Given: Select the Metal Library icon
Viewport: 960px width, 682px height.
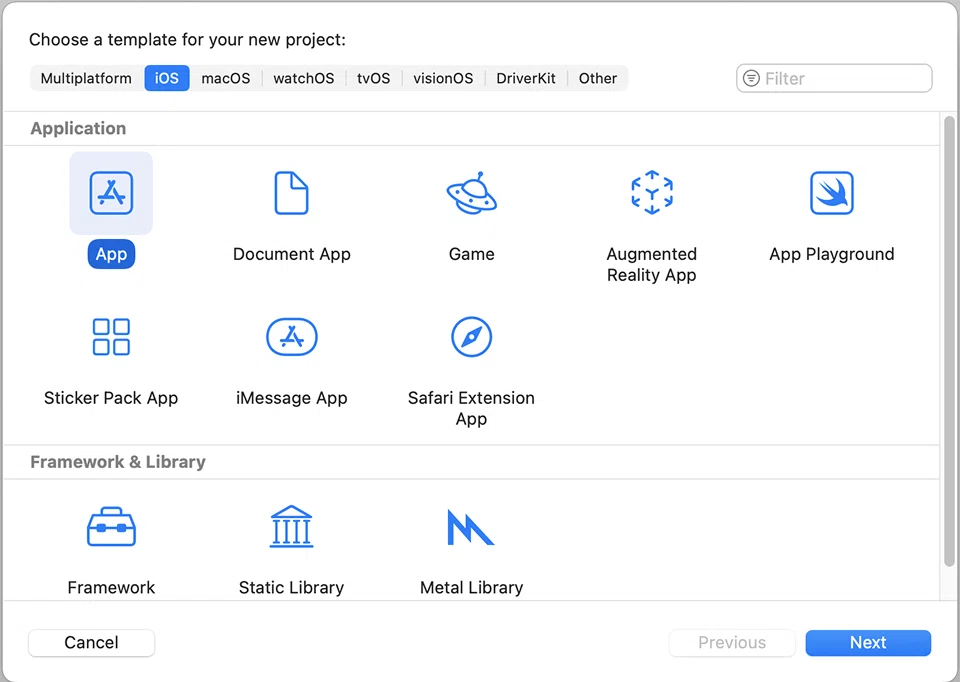Looking at the screenshot, I should [470, 526].
